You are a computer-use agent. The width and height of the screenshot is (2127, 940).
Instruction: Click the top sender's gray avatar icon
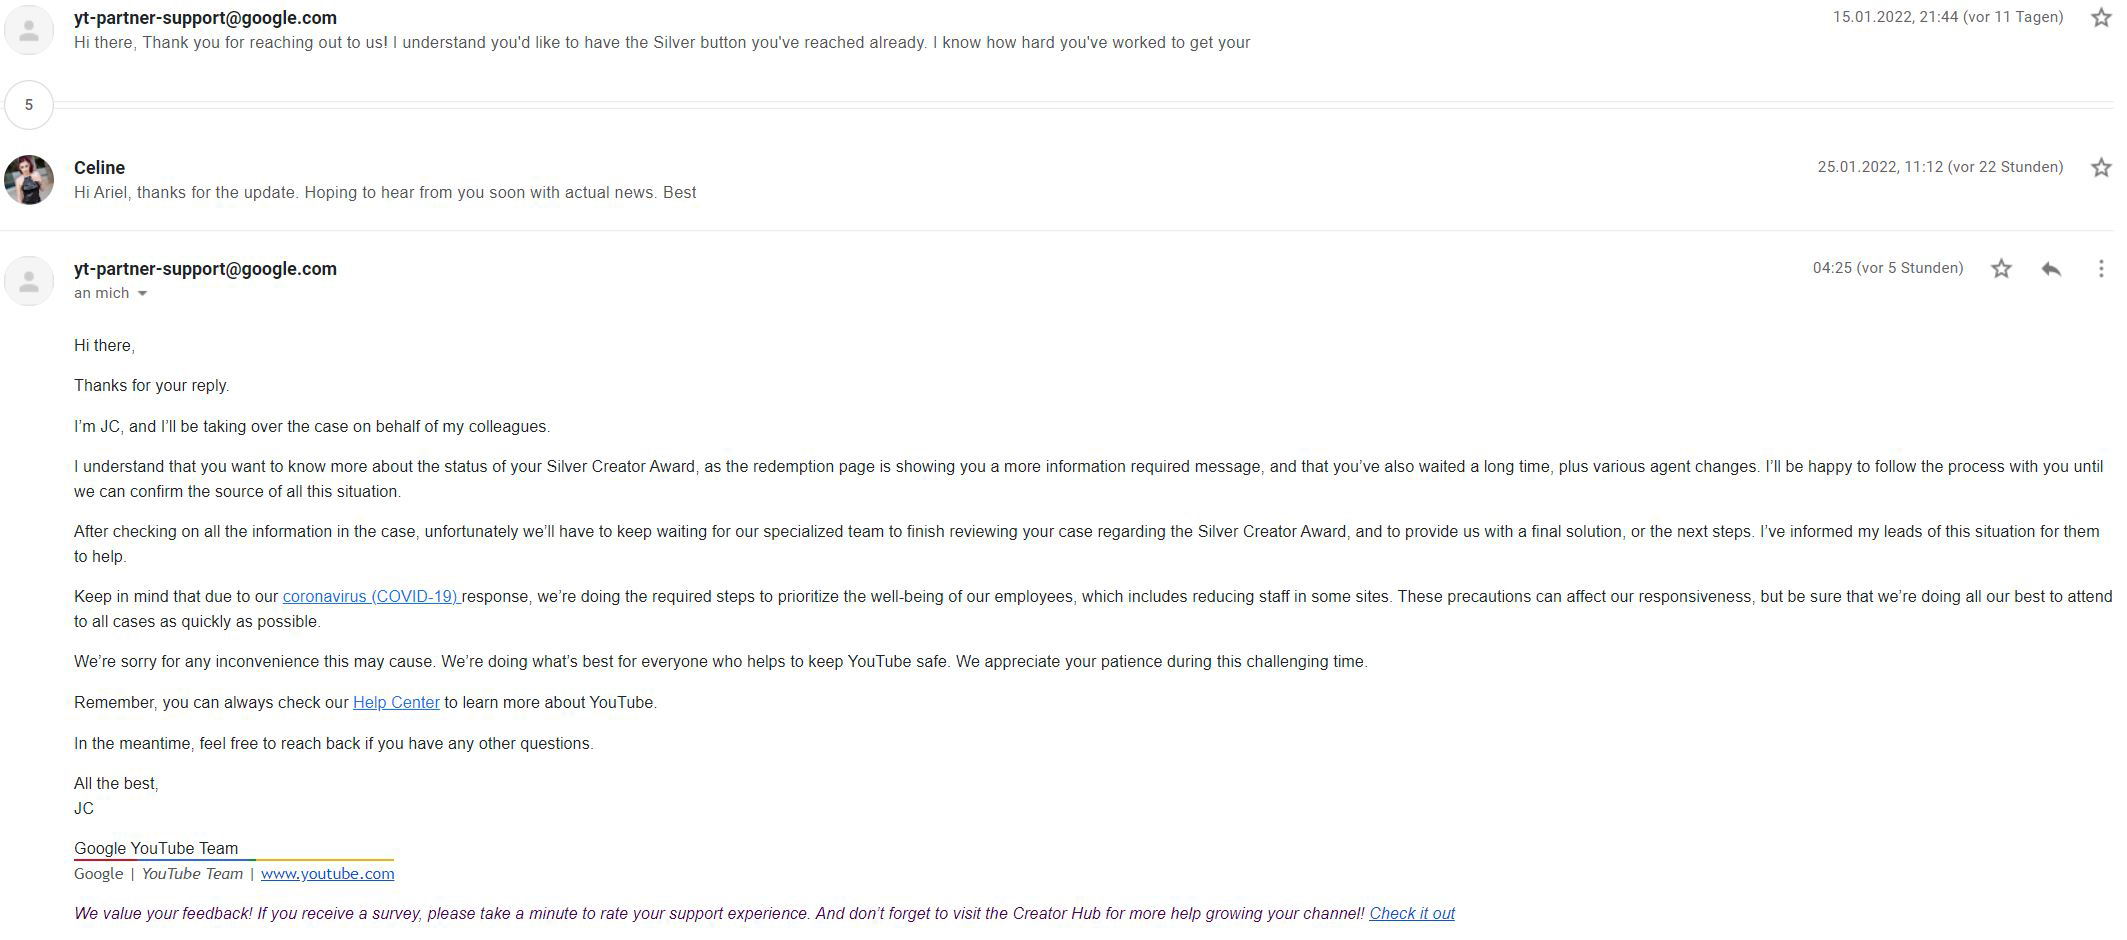point(29,30)
